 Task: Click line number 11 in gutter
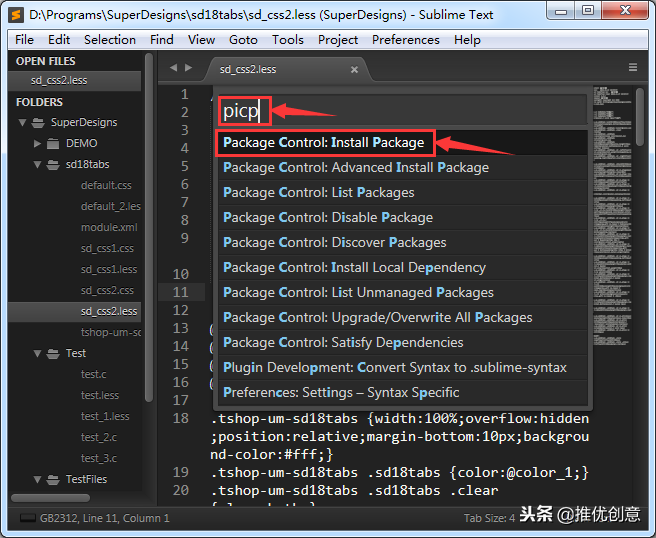[180, 292]
